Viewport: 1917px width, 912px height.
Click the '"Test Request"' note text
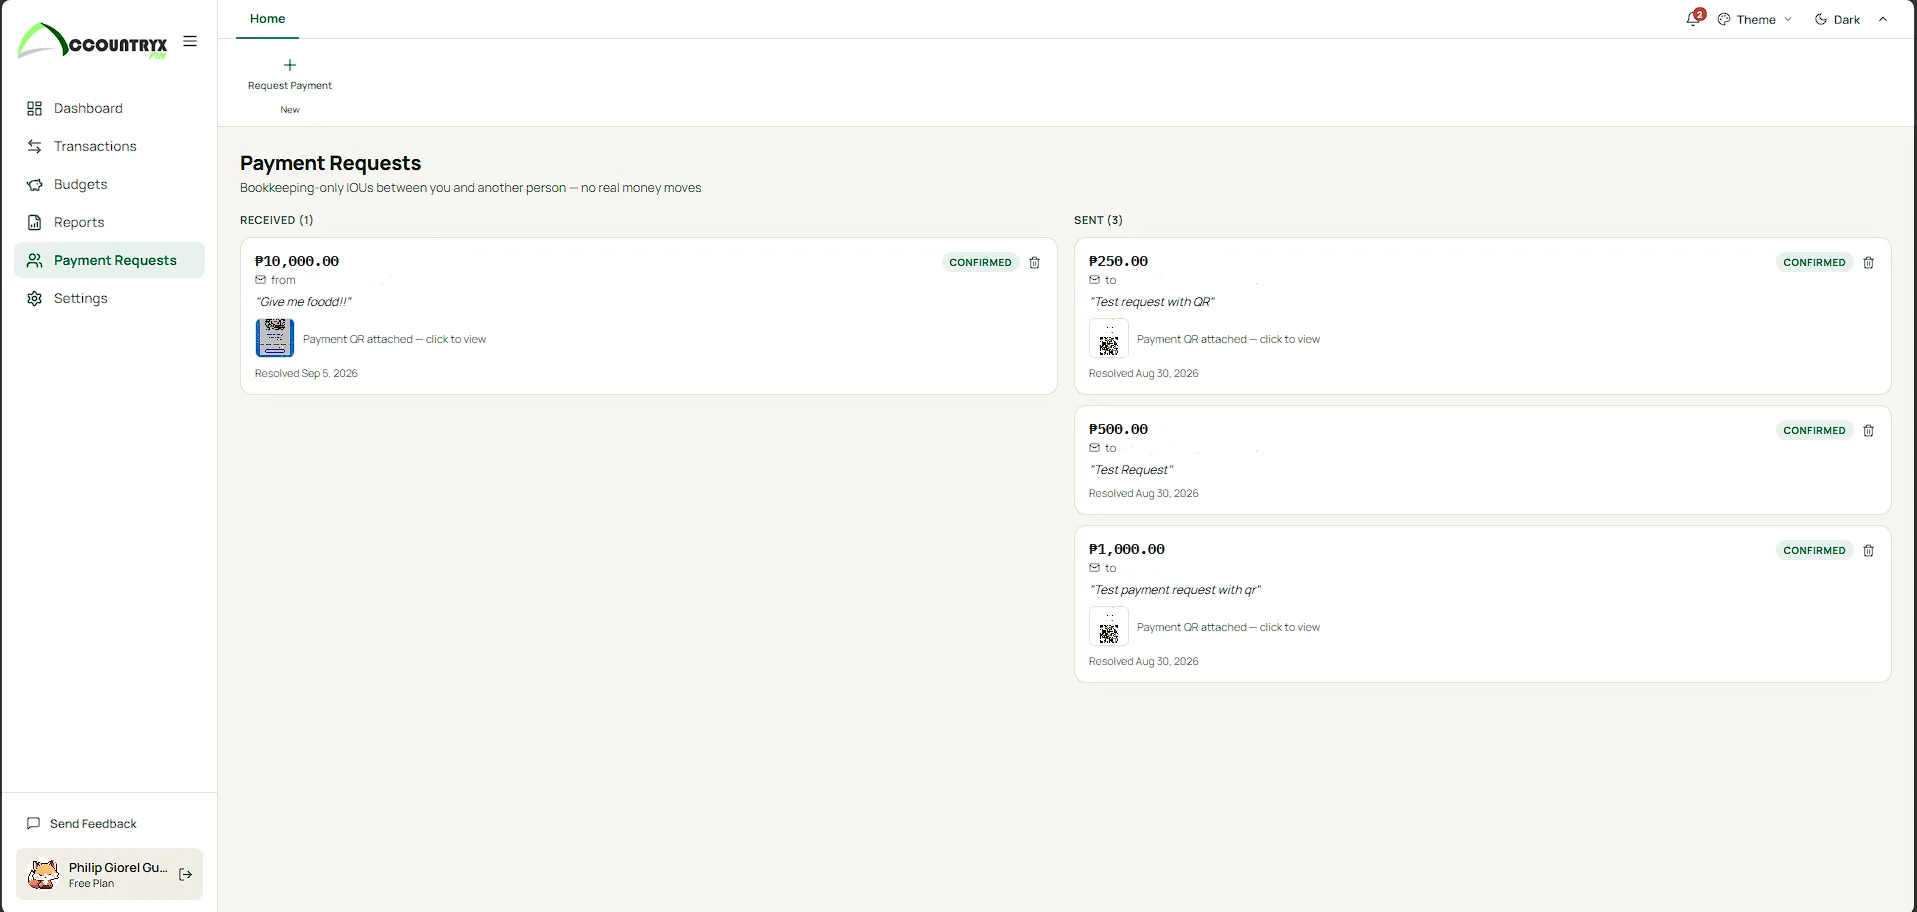(1131, 470)
